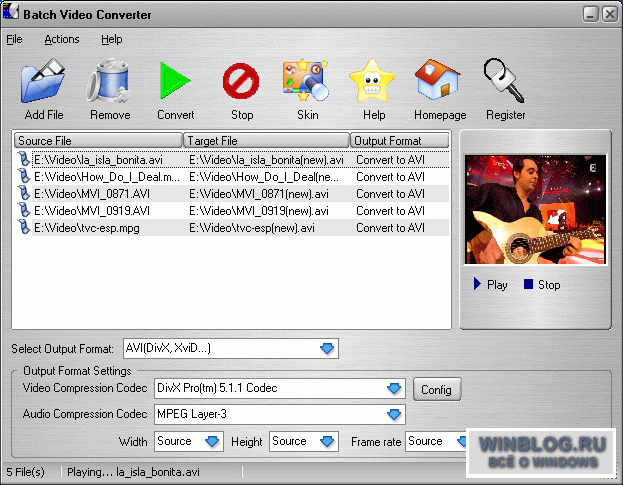Select source E:\Video\How_Do_I_Deal.m...

tap(106, 177)
